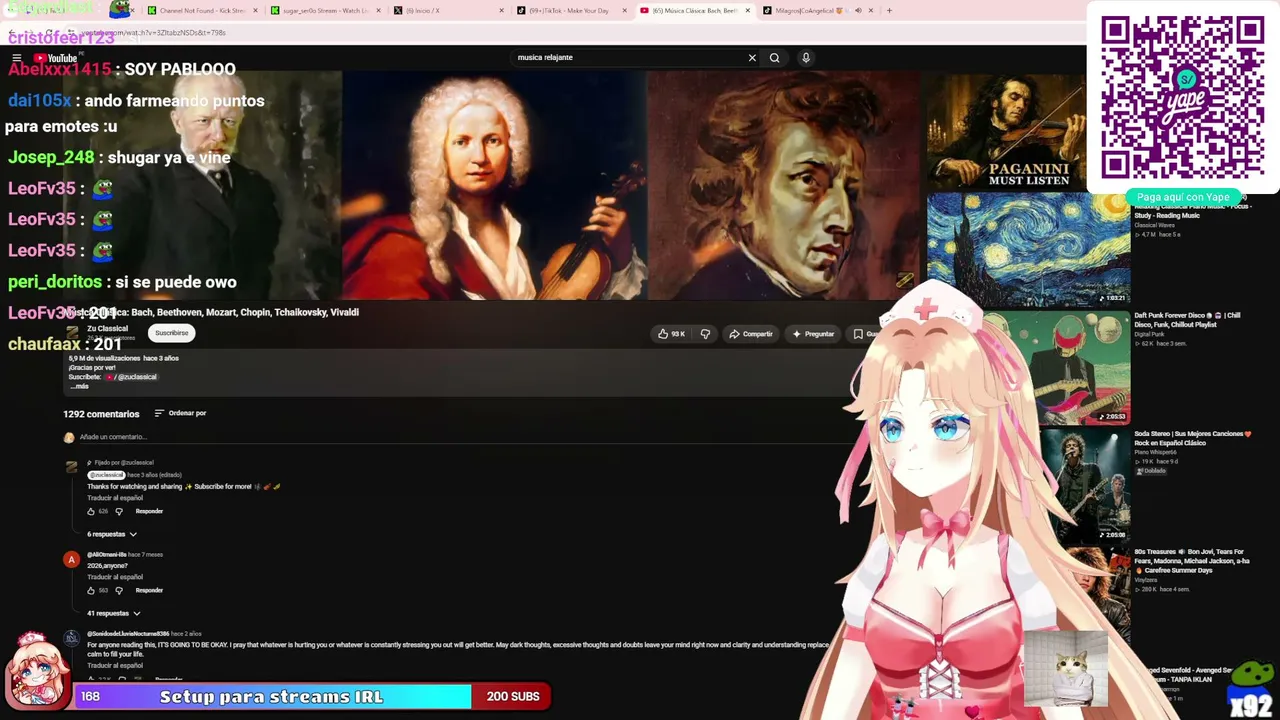Open the red A commenter avatar
This screenshot has width=1280, height=720.
click(71, 560)
